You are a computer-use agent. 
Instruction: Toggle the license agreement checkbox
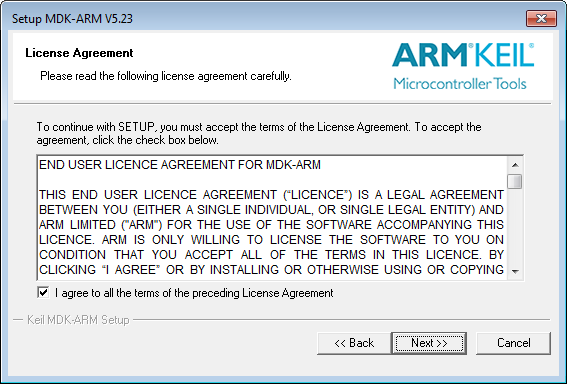[x=43, y=293]
